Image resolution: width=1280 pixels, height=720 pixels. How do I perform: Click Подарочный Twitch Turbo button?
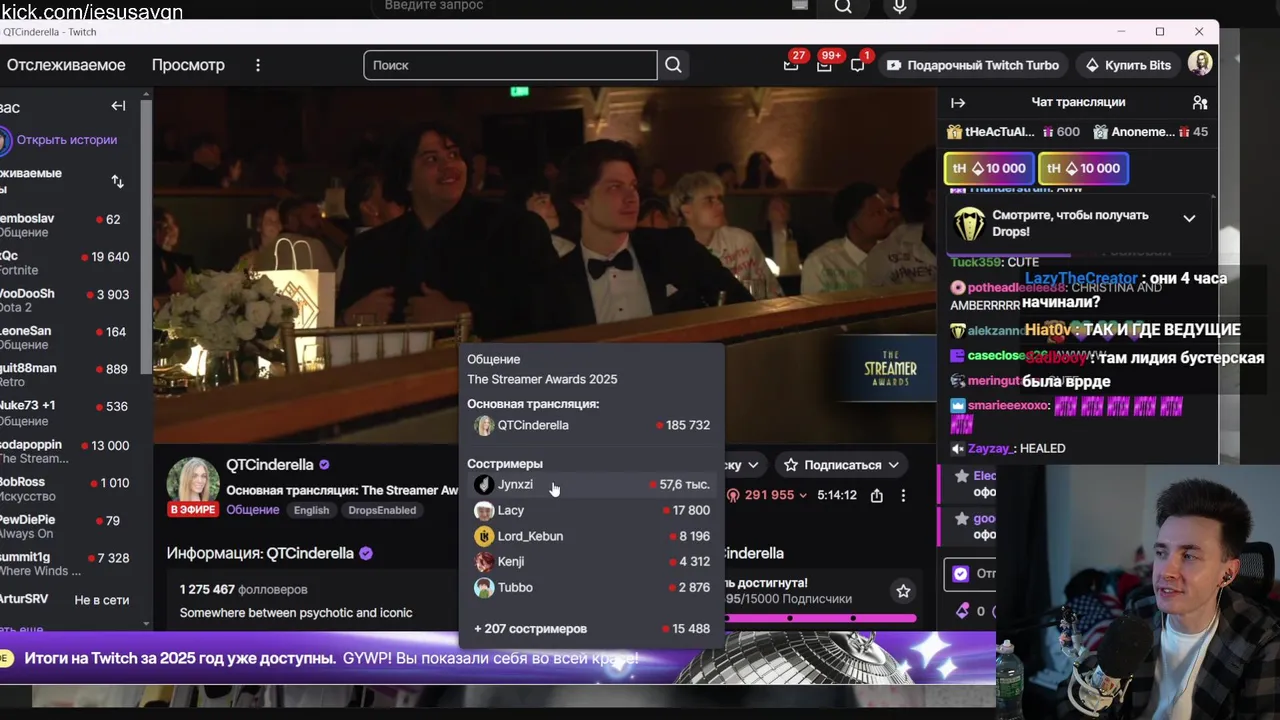pyautogui.click(x=972, y=65)
